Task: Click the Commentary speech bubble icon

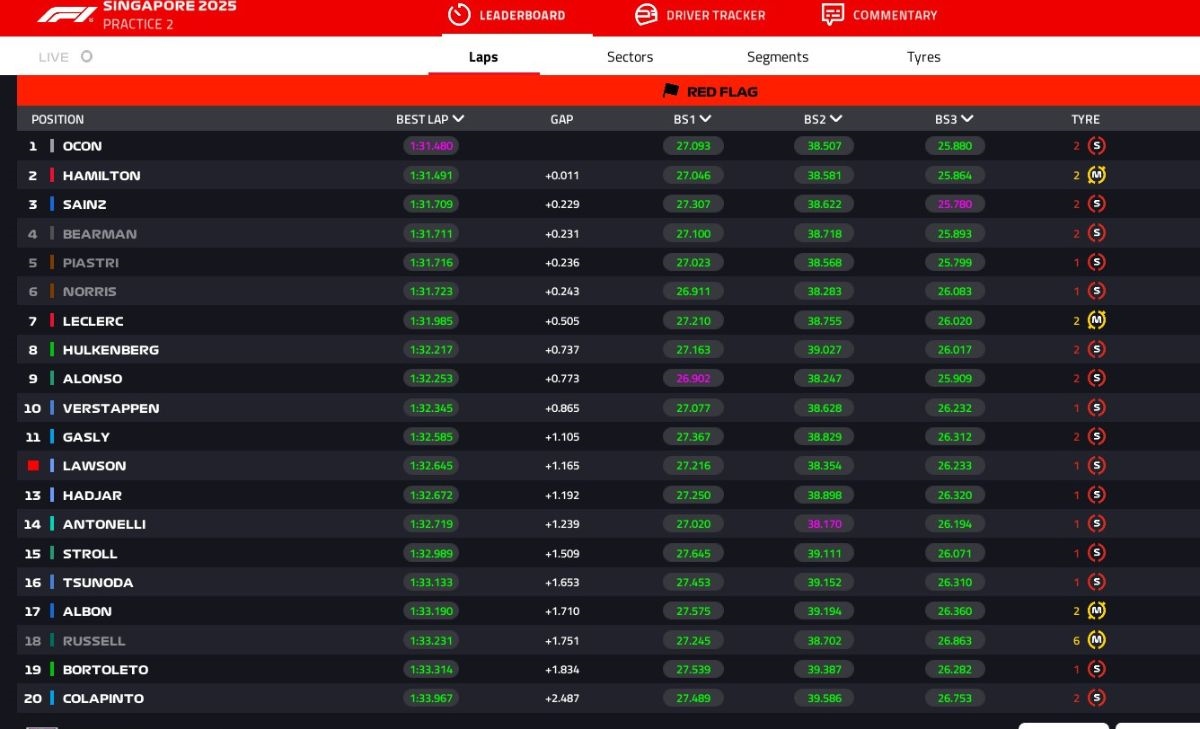Action: click(832, 15)
